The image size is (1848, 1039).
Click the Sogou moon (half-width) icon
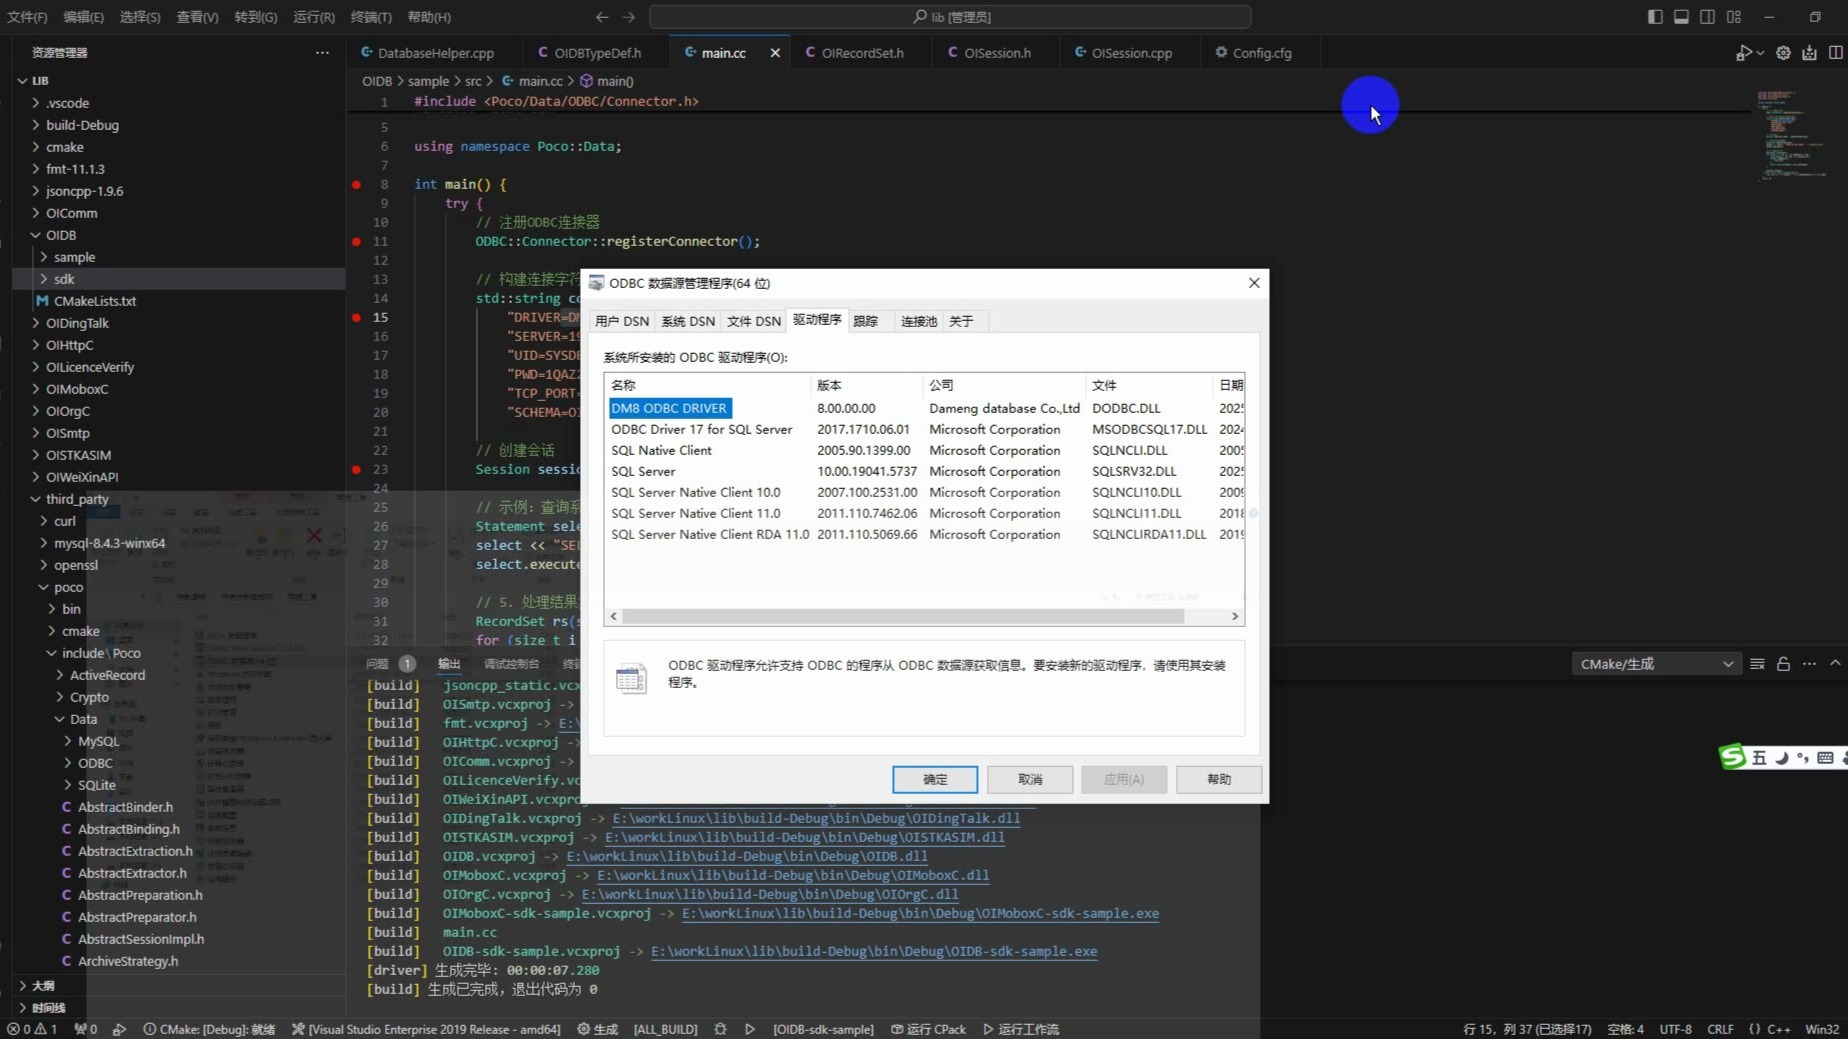(x=1781, y=758)
